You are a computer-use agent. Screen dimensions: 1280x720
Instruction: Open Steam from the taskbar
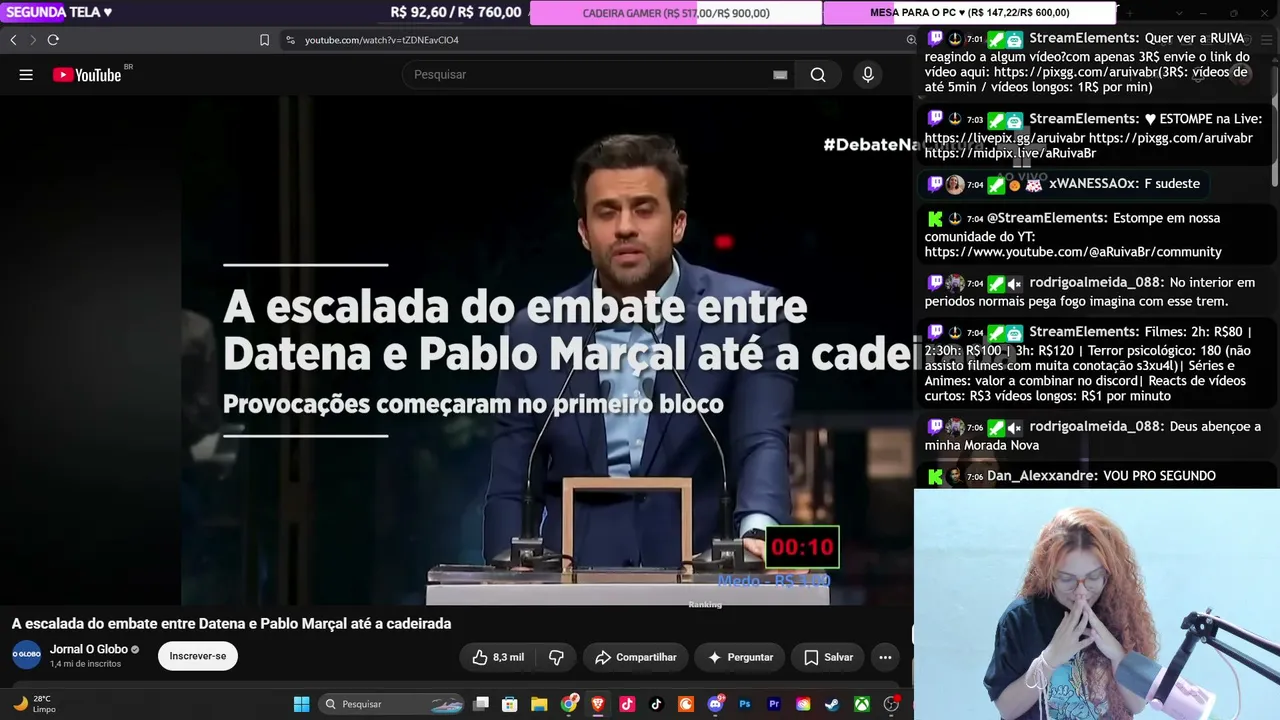(832, 704)
